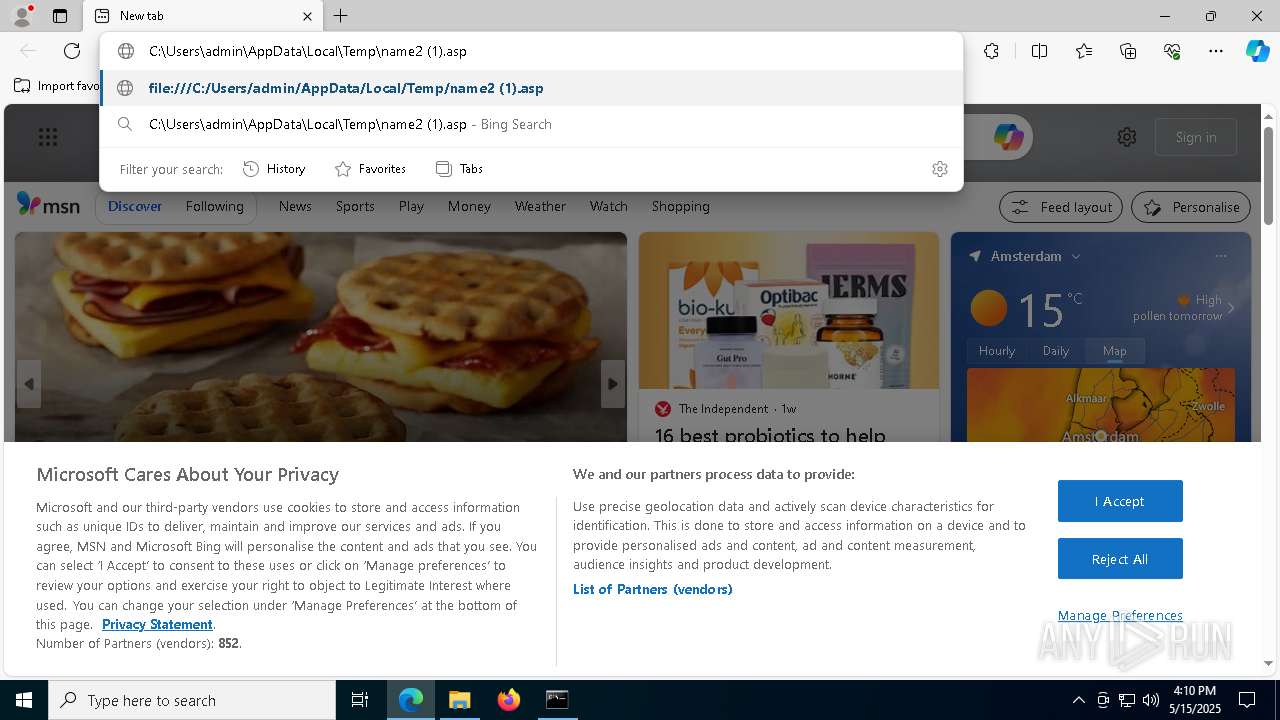Open Sports section
The height and width of the screenshot is (720, 1280).
[355, 206]
